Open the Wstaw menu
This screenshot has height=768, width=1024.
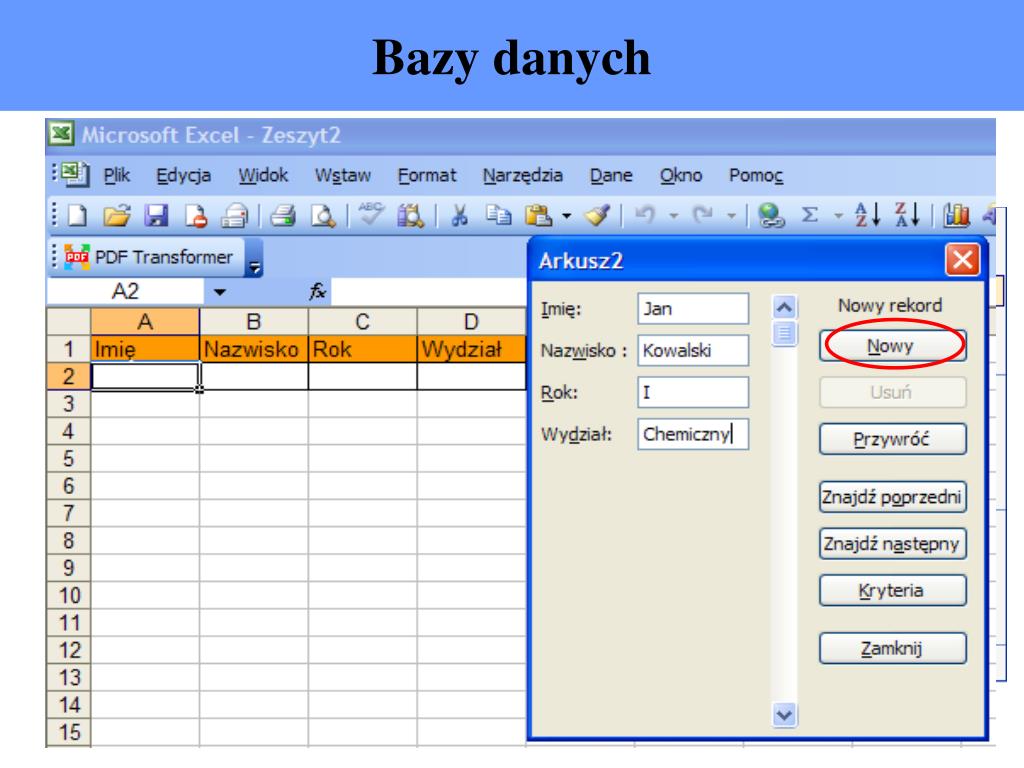[342, 175]
